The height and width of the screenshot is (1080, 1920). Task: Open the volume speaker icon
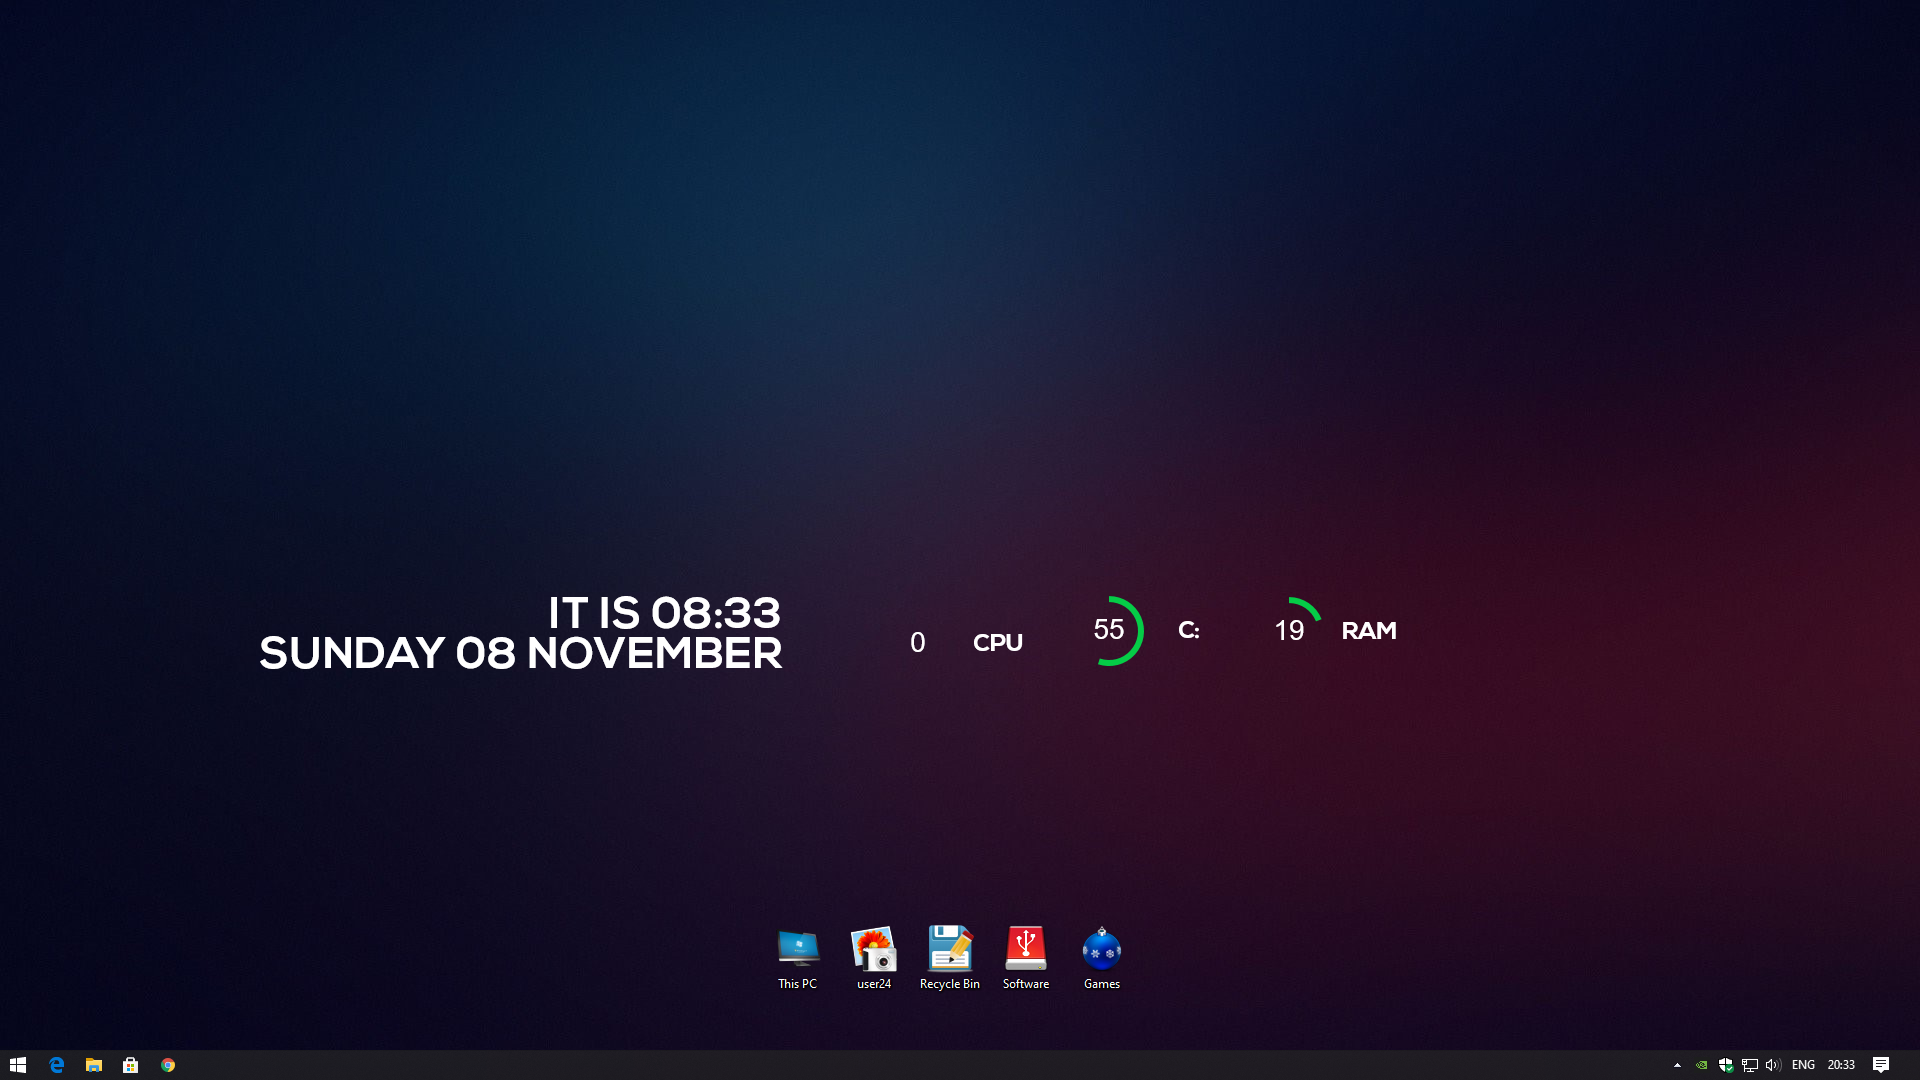coord(1773,1065)
